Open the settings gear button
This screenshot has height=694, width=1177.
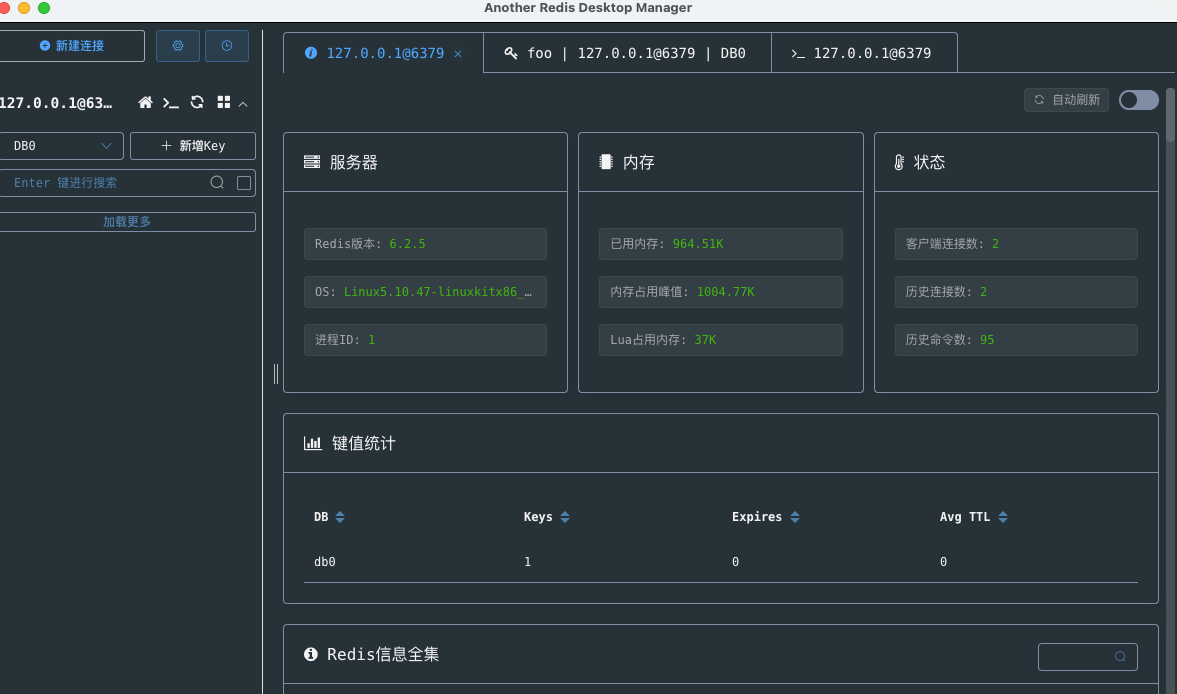178,46
